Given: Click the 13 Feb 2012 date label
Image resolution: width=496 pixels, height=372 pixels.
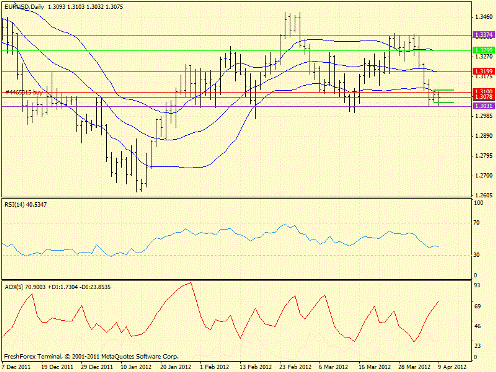Looking at the screenshot, I should pos(256,367).
